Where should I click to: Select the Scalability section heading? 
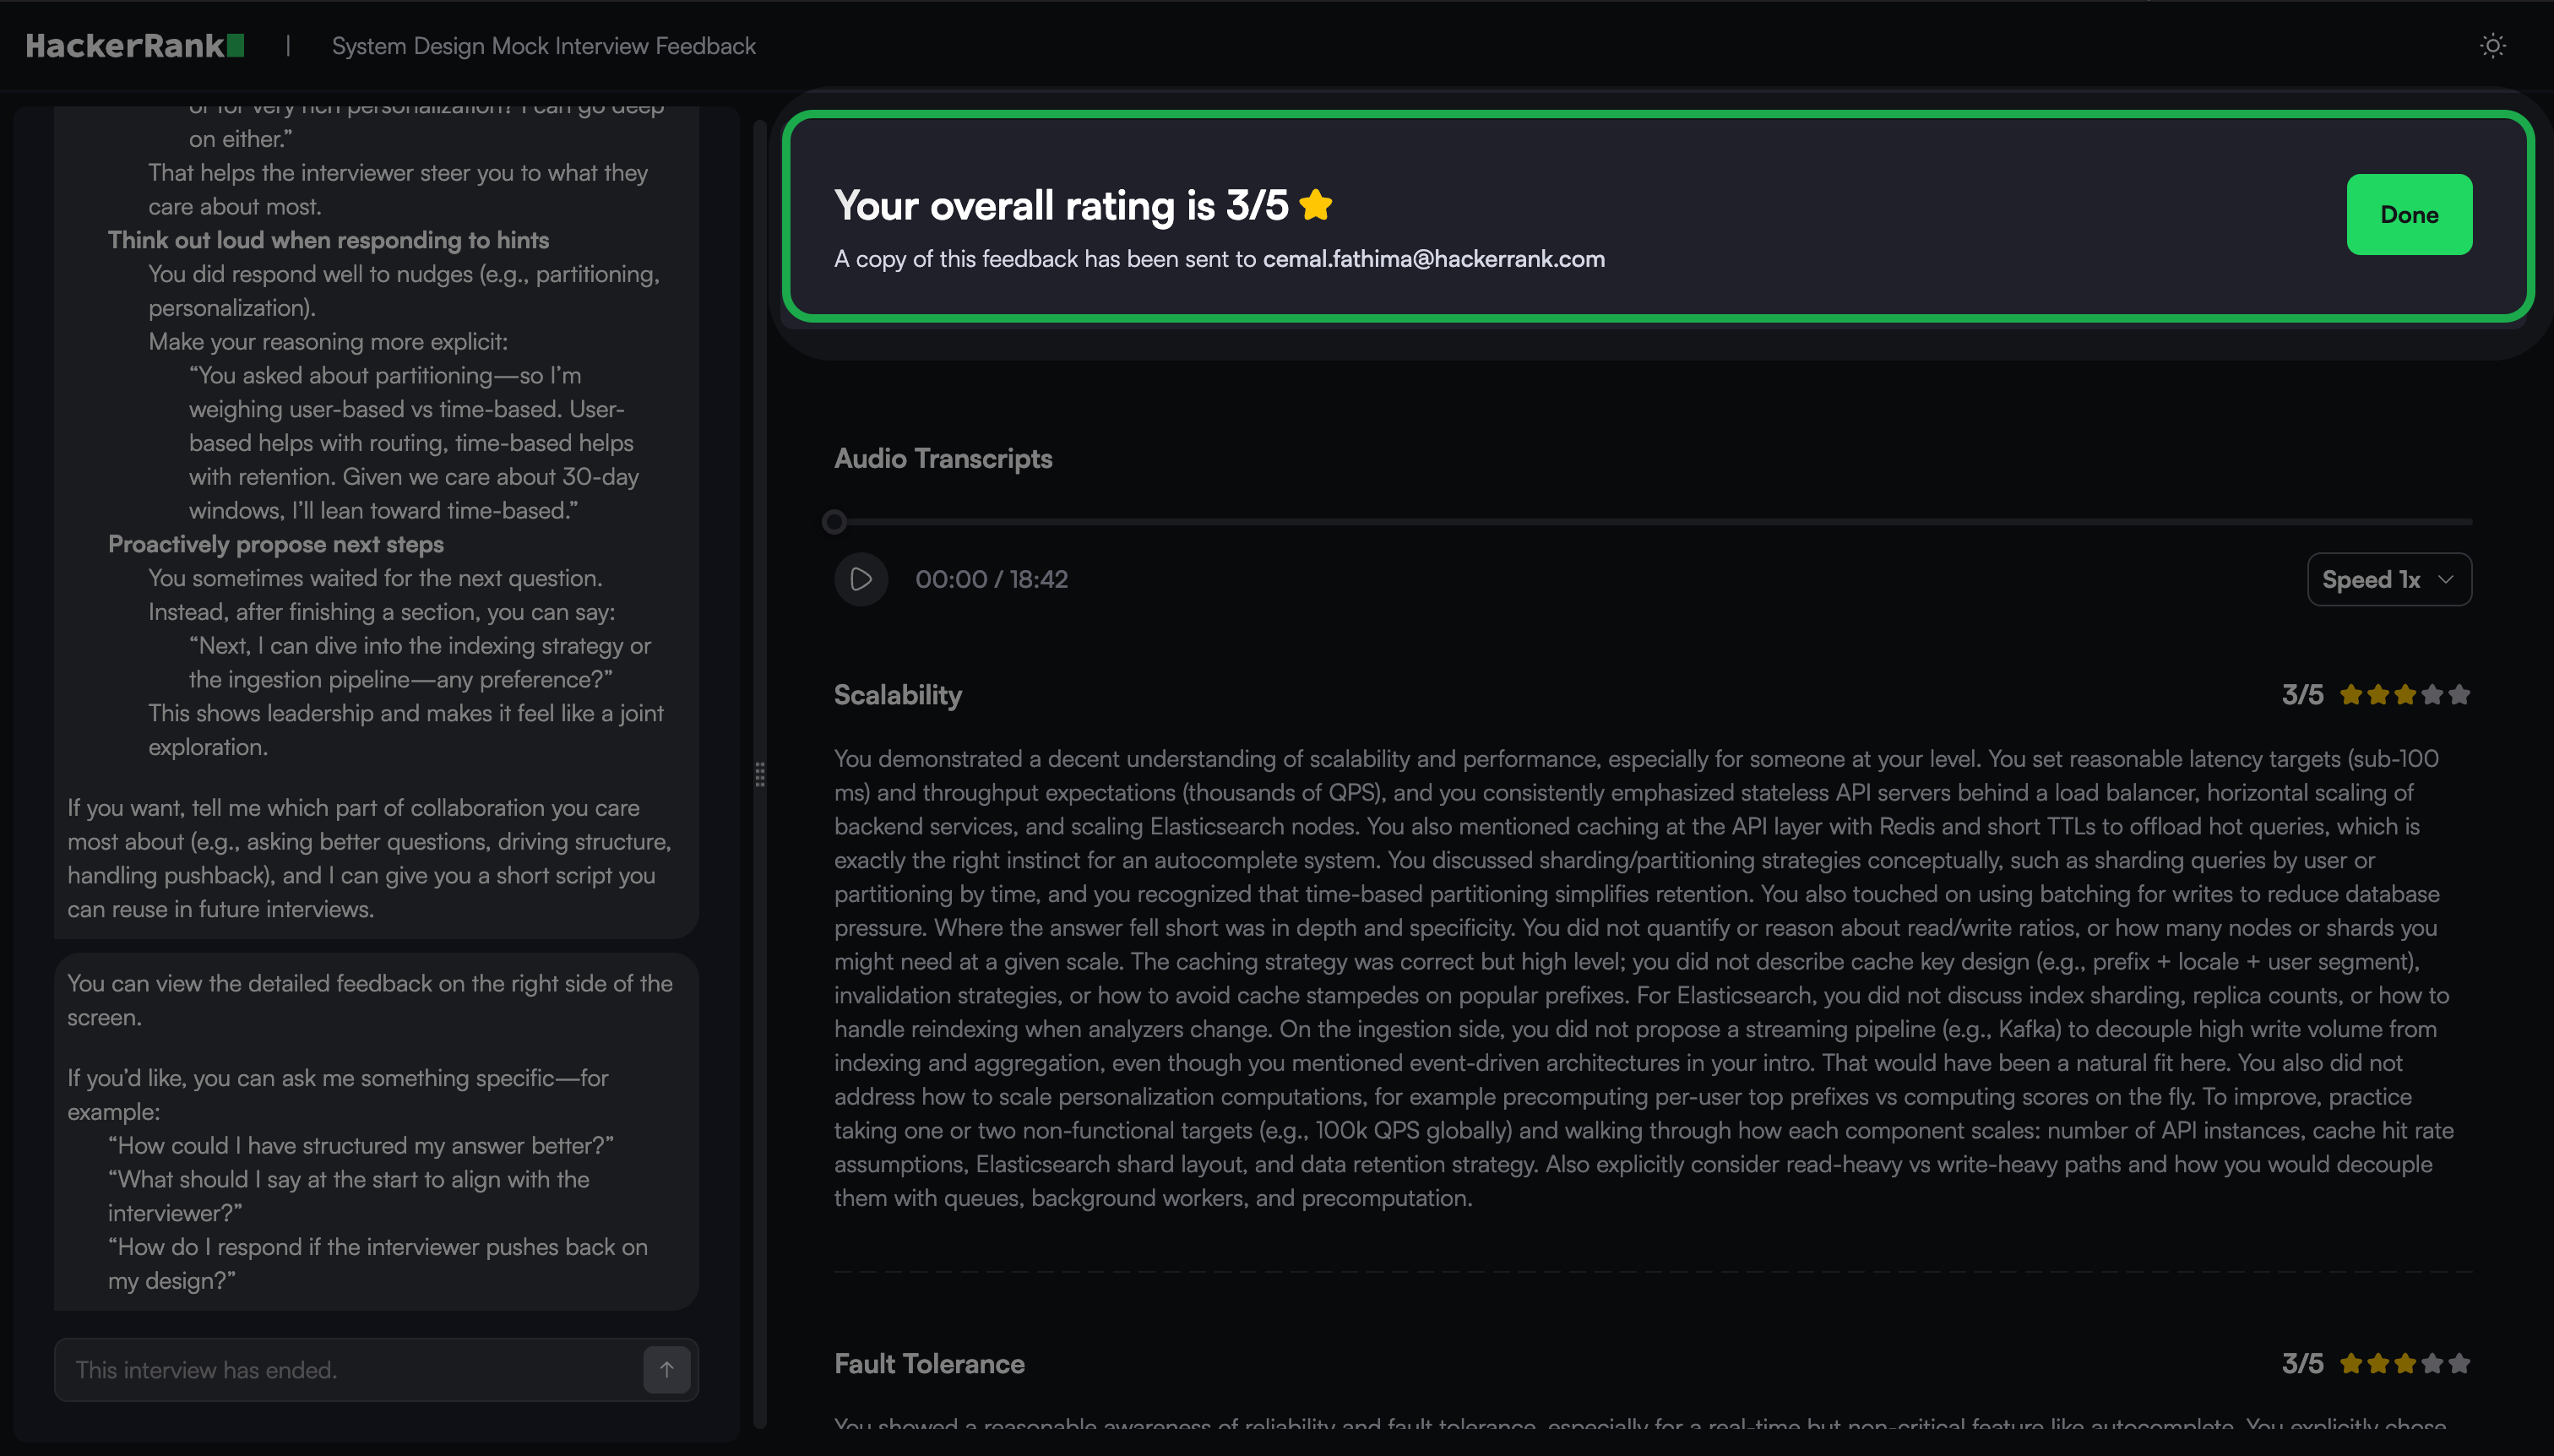click(897, 695)
